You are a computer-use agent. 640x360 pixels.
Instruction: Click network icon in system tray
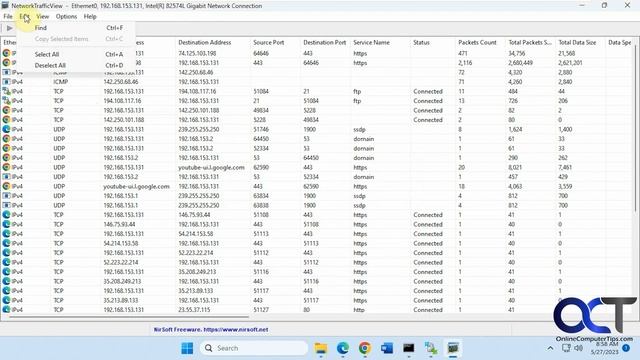pos(566,348)
